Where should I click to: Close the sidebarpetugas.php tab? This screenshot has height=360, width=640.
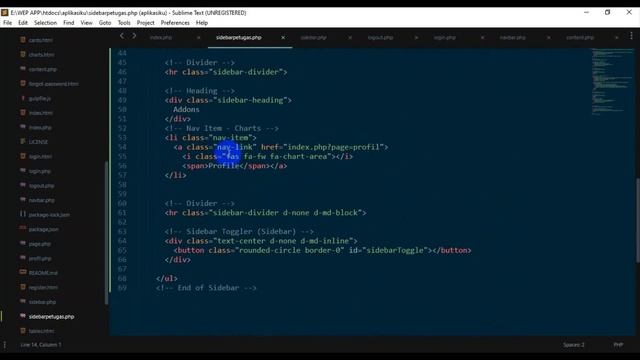click(x=283, y=38)
